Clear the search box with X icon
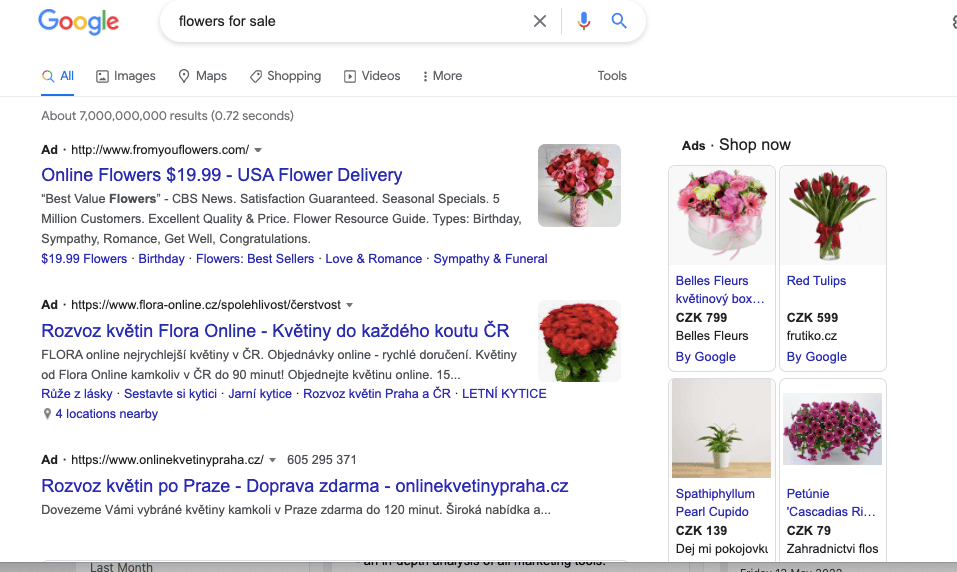The height and width of the screenshot is (572, 957). click(540, 21)
